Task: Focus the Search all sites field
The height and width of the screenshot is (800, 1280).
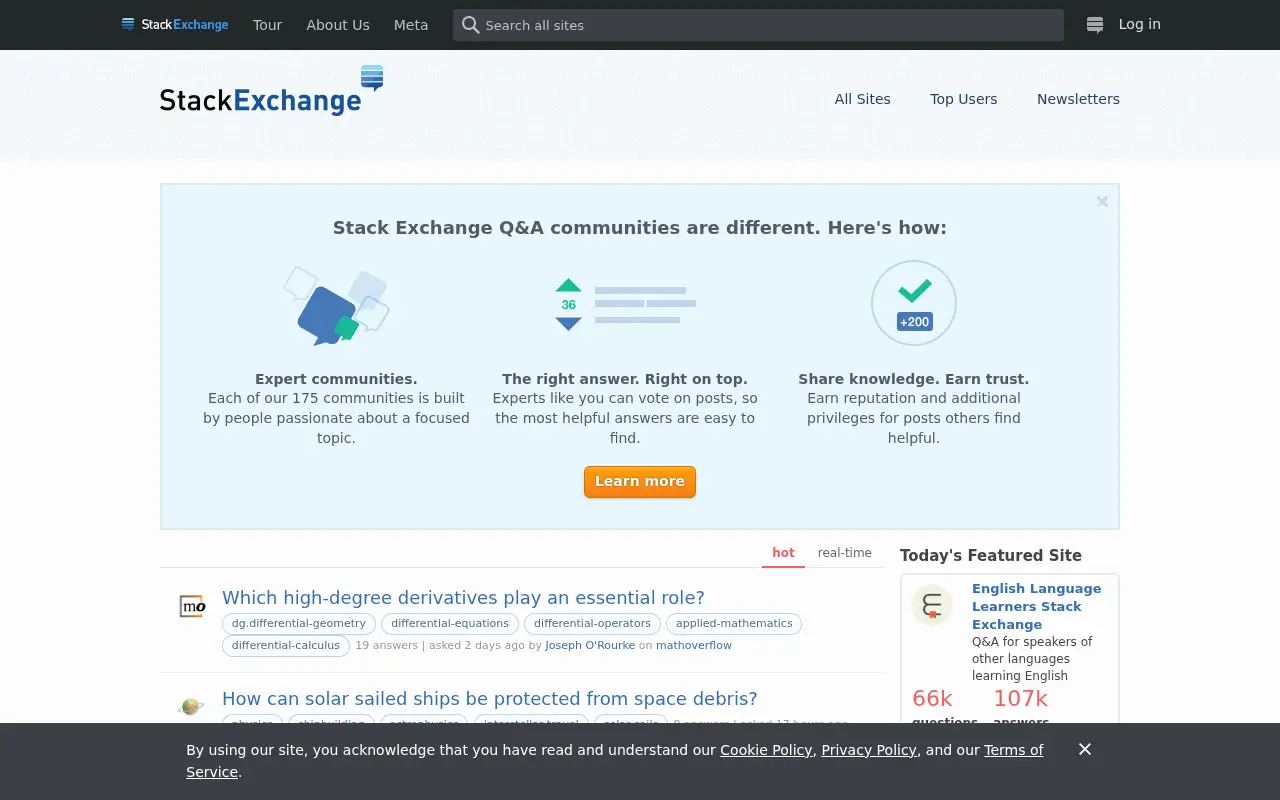Action: coord(758,25)
